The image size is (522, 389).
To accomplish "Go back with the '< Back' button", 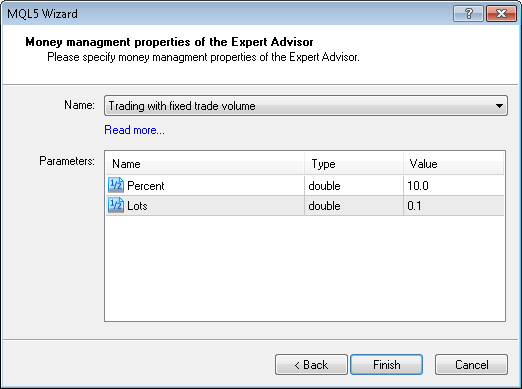I will coord(311,365).
